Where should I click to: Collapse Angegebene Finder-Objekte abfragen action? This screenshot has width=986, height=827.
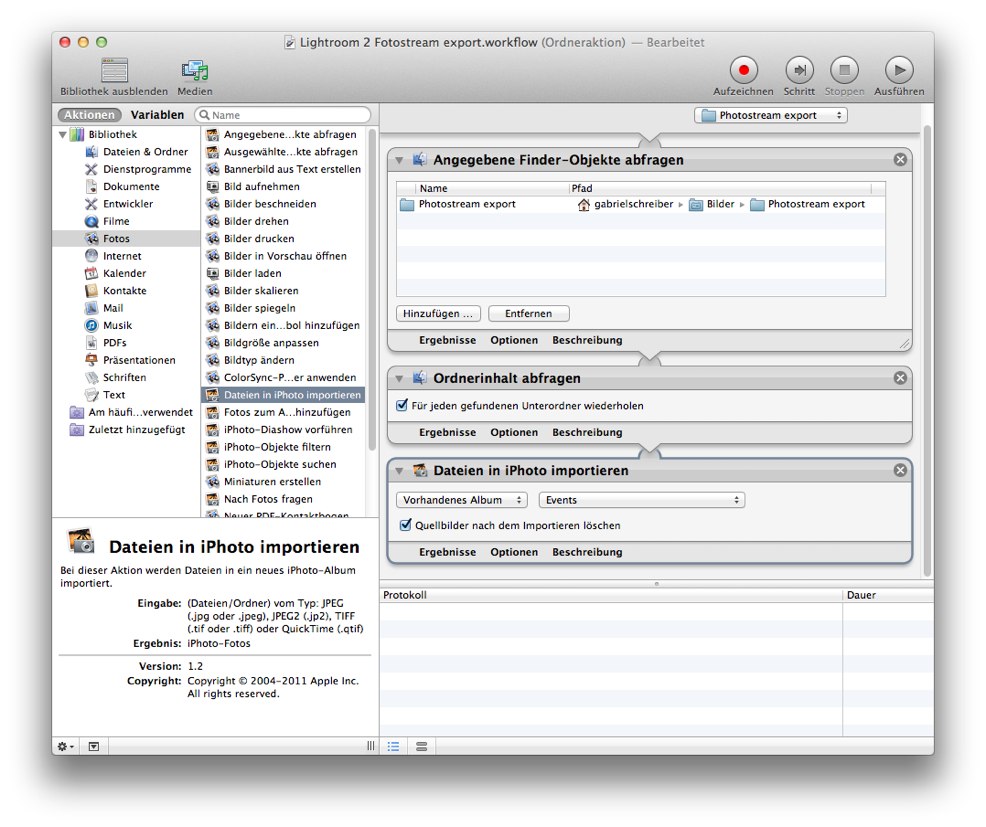(399, 160)
